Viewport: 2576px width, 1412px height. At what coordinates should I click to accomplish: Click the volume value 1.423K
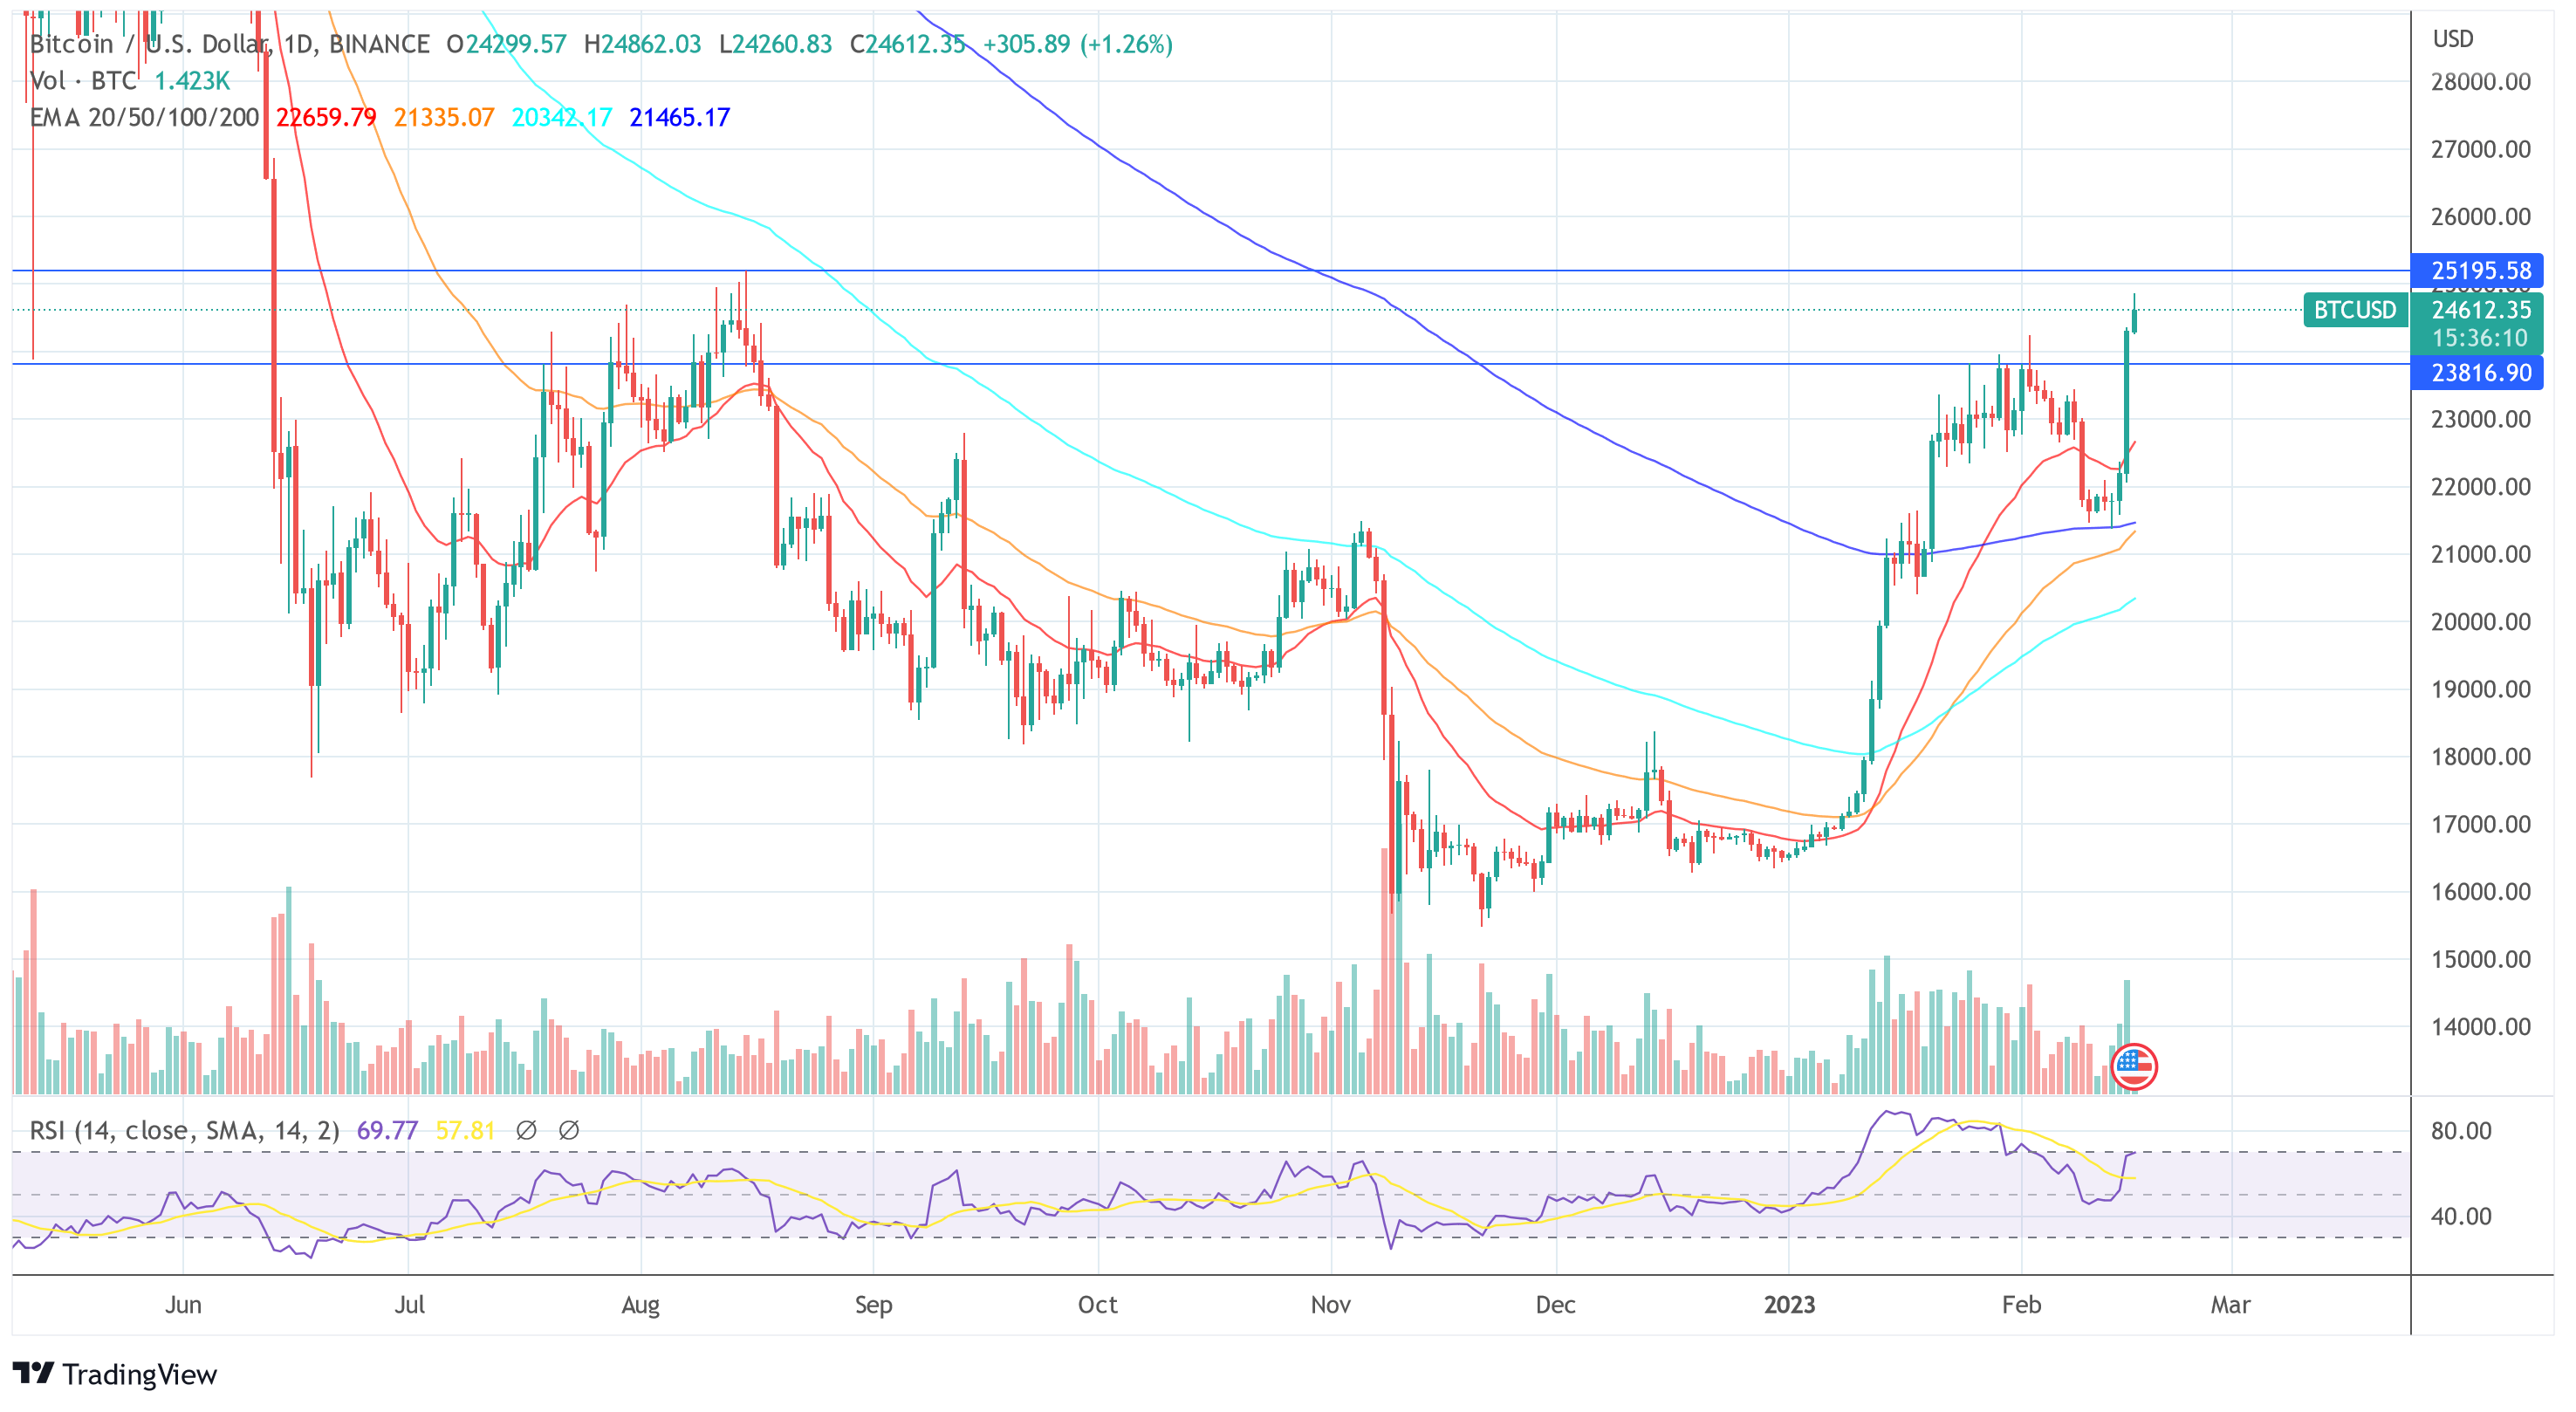(x=192, y=81)
